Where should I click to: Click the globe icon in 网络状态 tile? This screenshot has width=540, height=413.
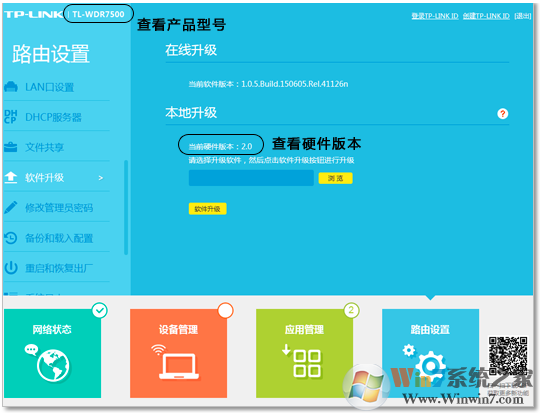(53, 365)
